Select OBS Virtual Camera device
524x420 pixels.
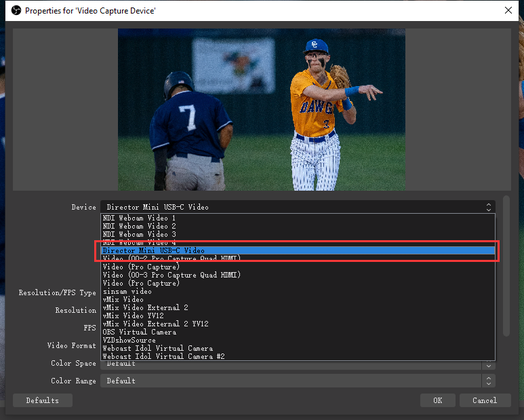click(298, 332)
